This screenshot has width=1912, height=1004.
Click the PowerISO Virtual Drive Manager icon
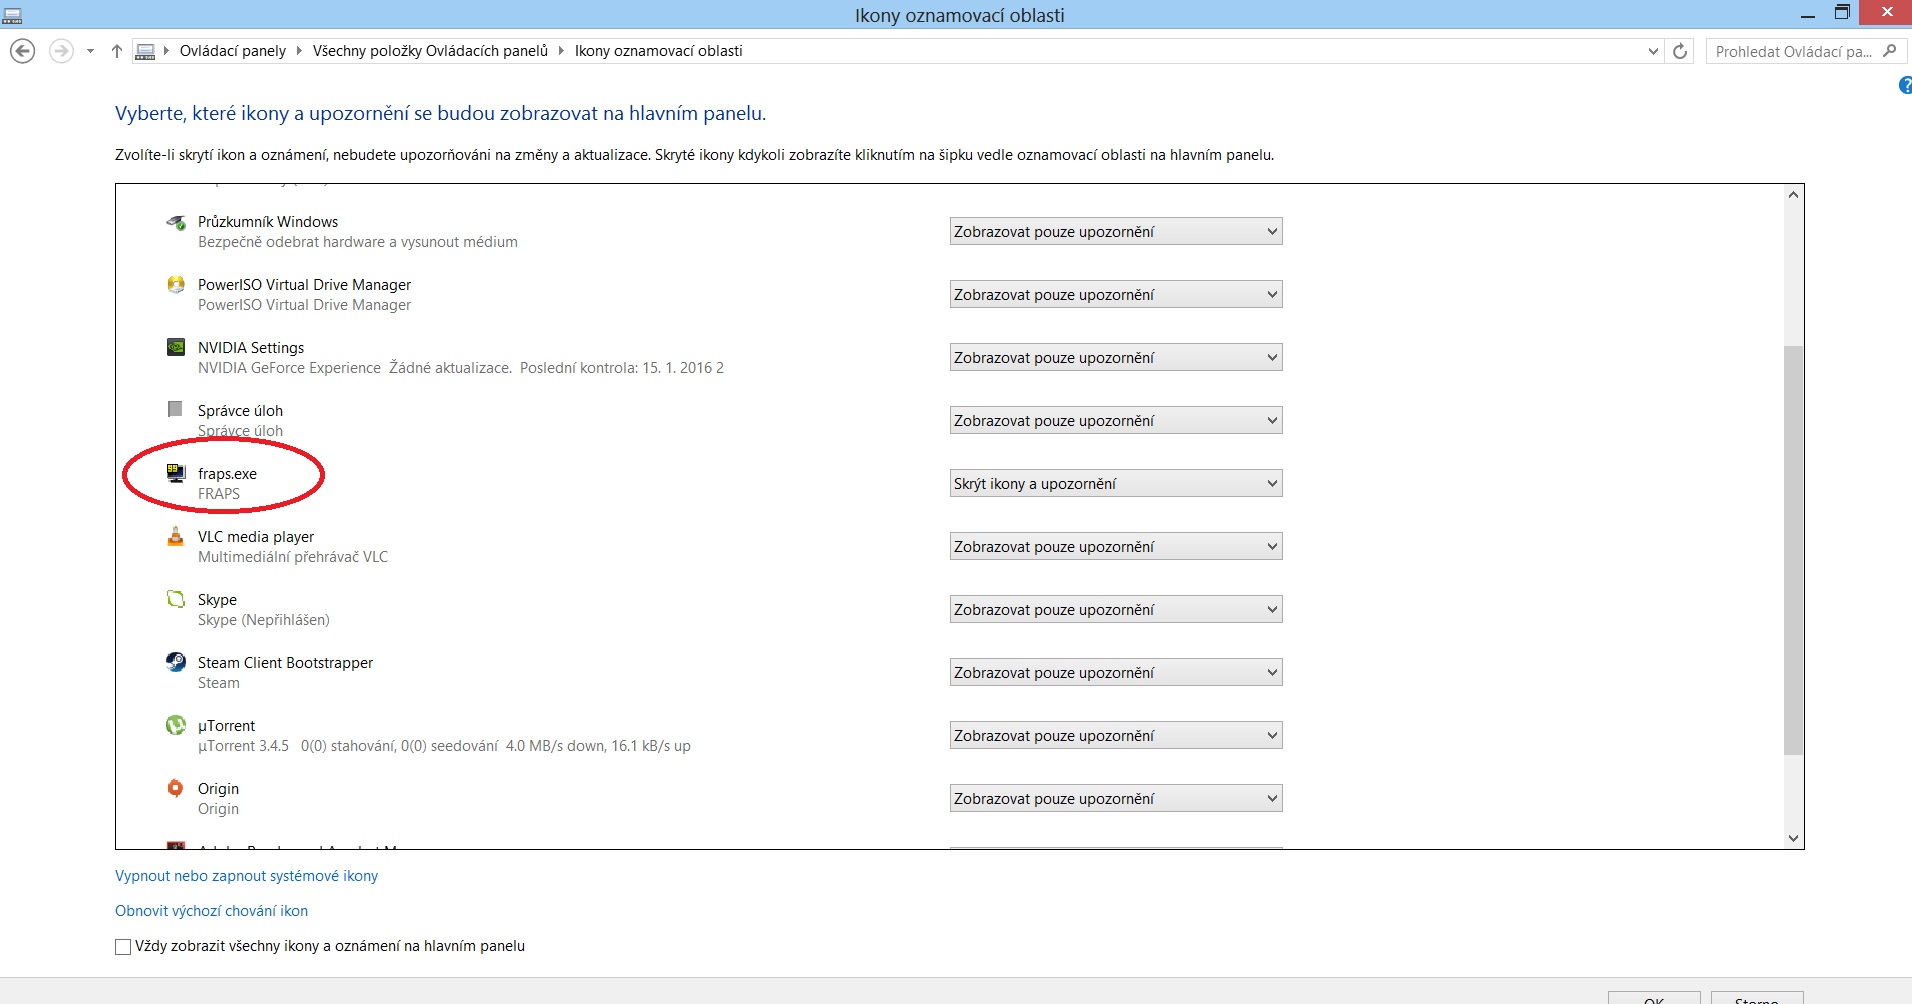pos(176,285)
